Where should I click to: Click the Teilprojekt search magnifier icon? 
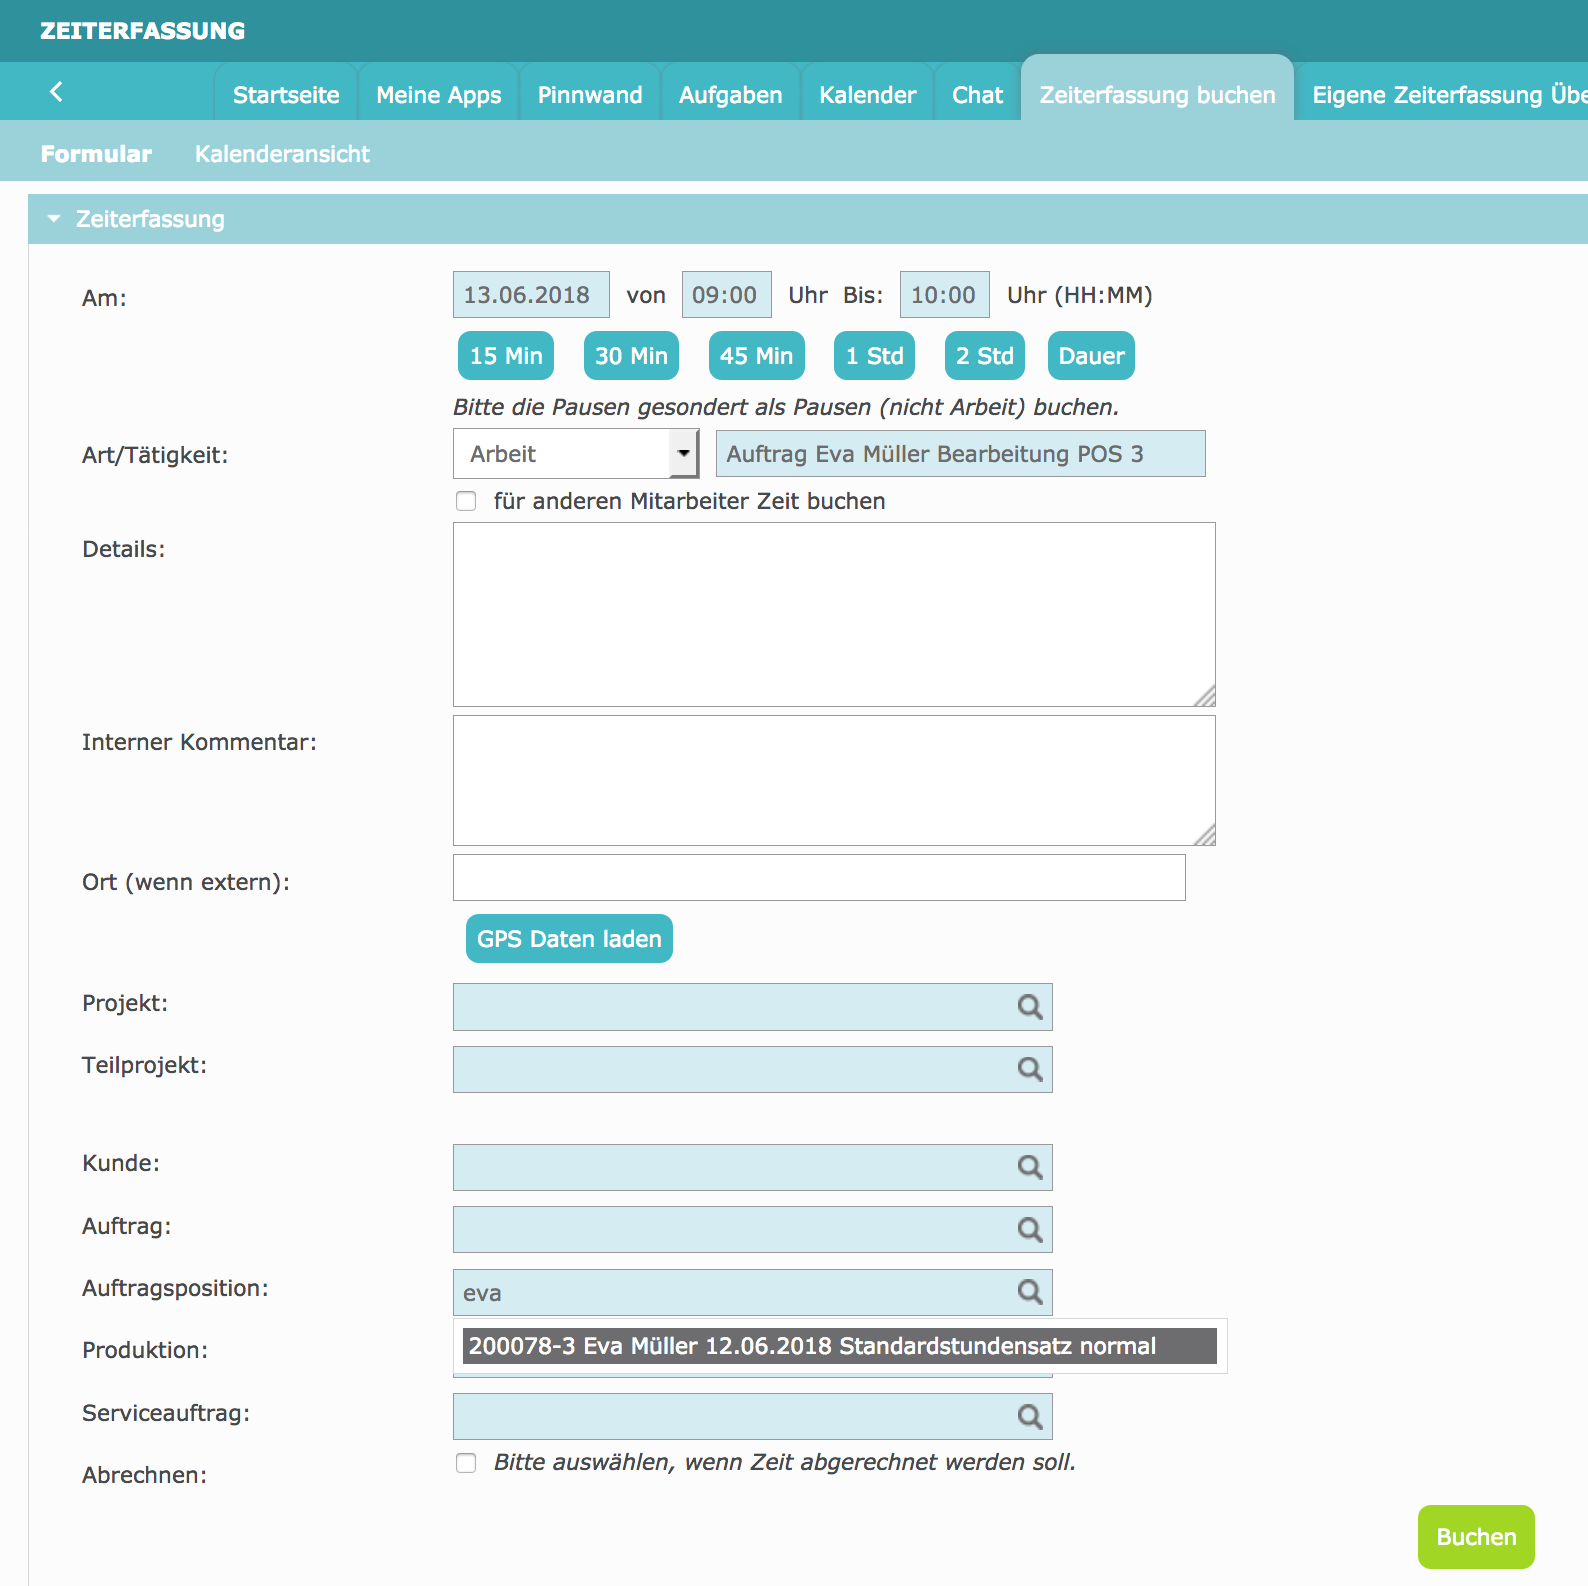(x=1030, y=1070)
